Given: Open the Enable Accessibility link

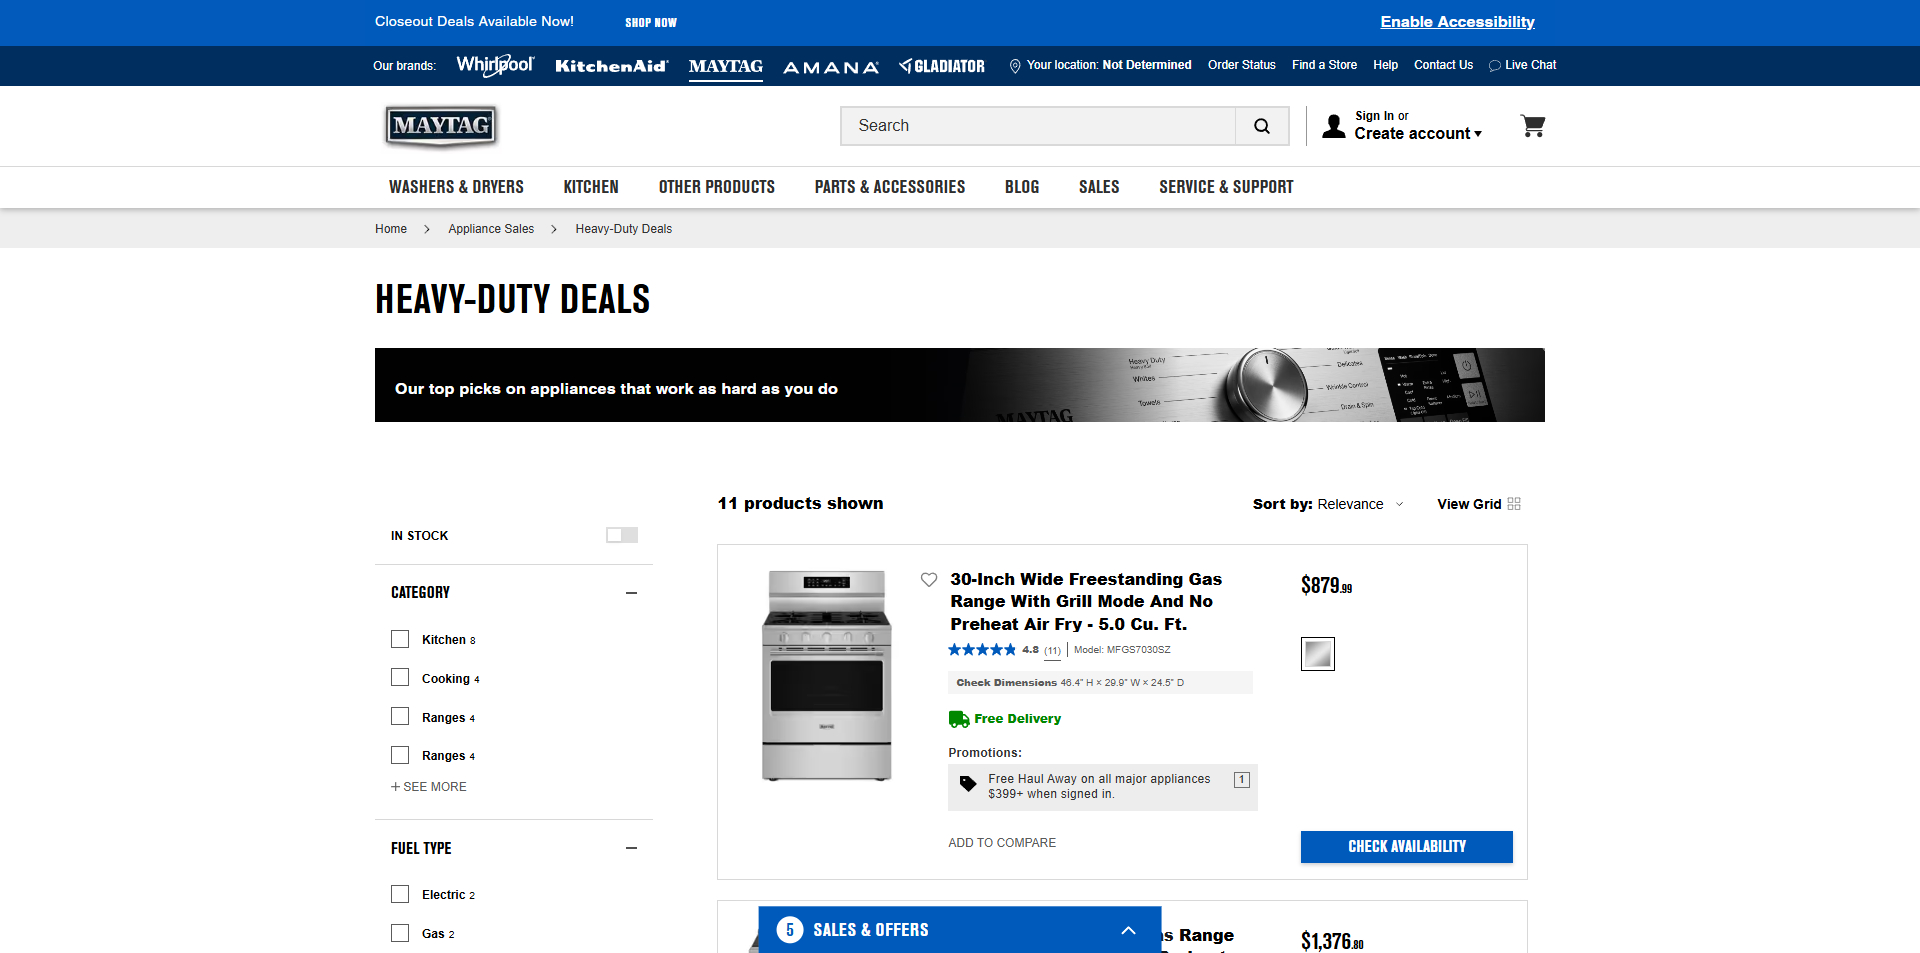Looking at the screenshot, I should pos(1456,21).
